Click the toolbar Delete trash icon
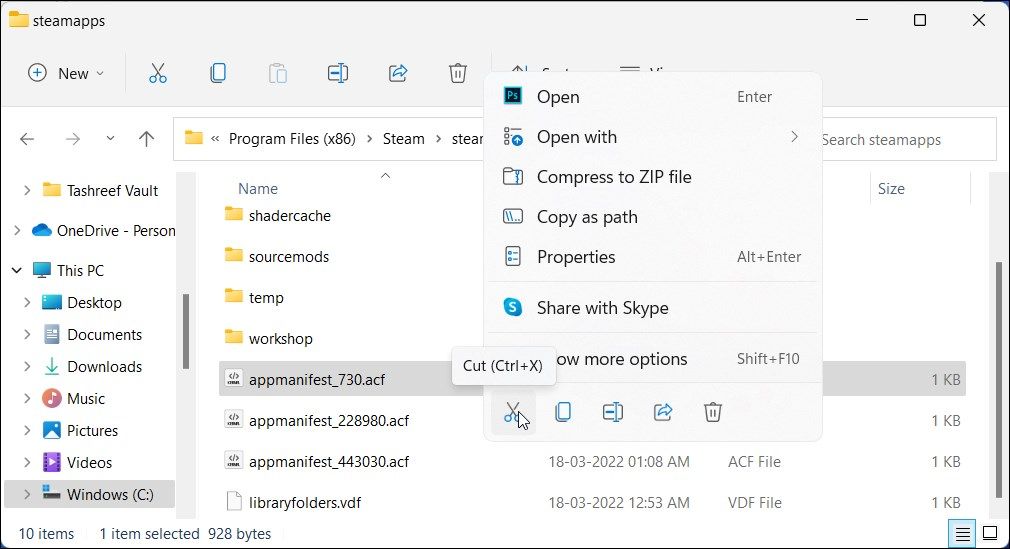This screenshot has width=1010, height=549. coord(457,73)
